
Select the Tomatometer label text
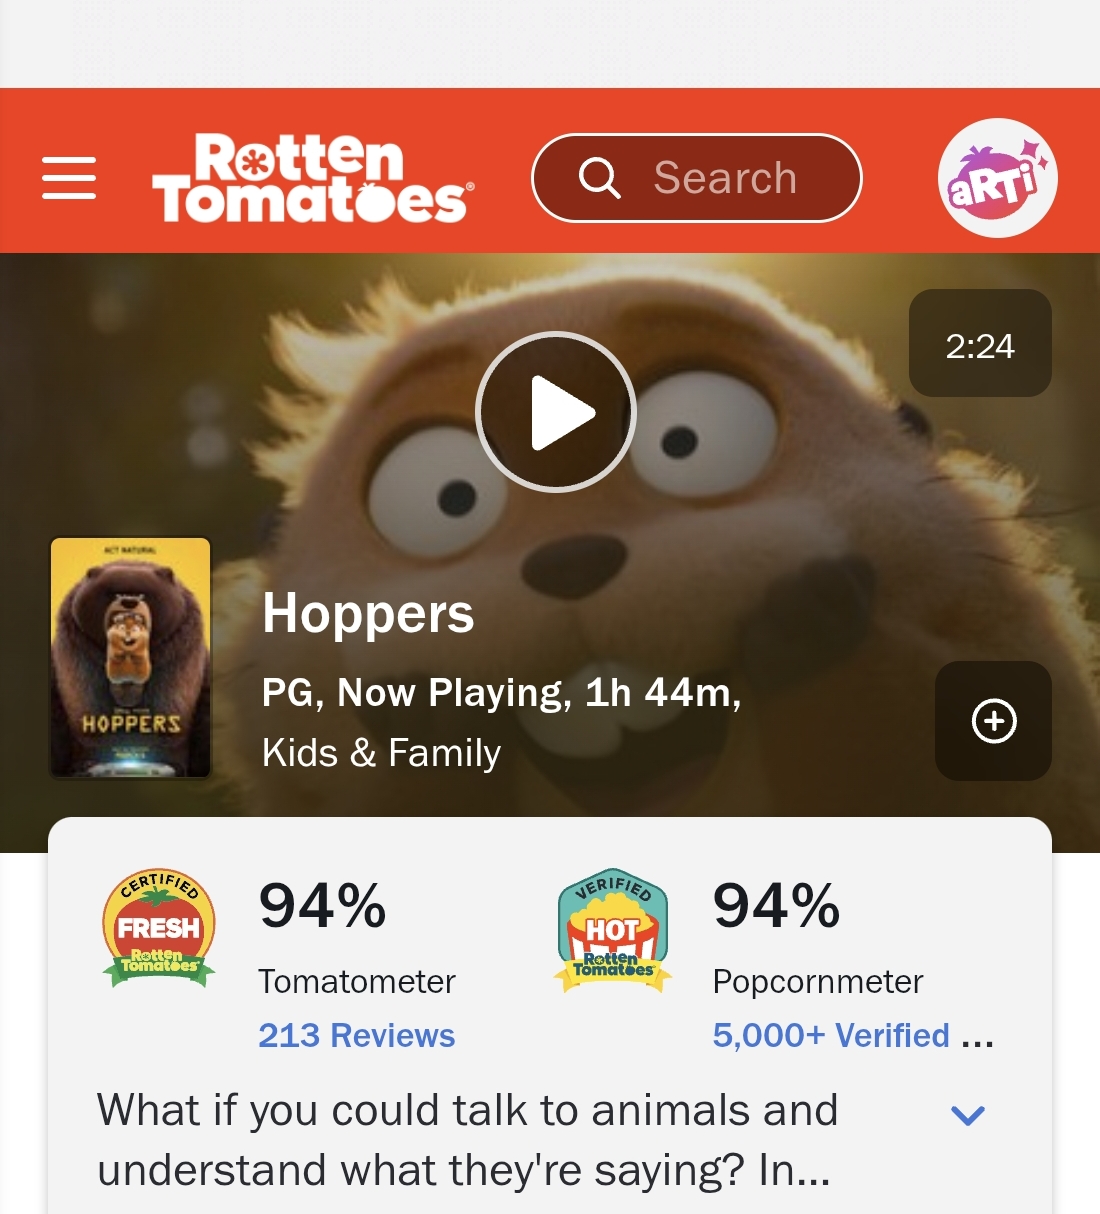357,981
